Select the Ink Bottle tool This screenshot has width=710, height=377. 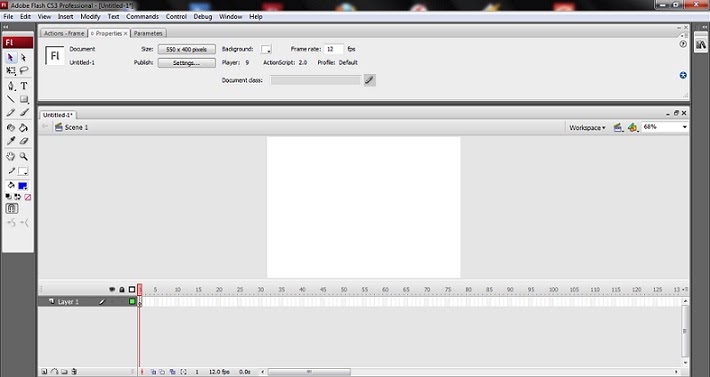[x=10, y=128]
